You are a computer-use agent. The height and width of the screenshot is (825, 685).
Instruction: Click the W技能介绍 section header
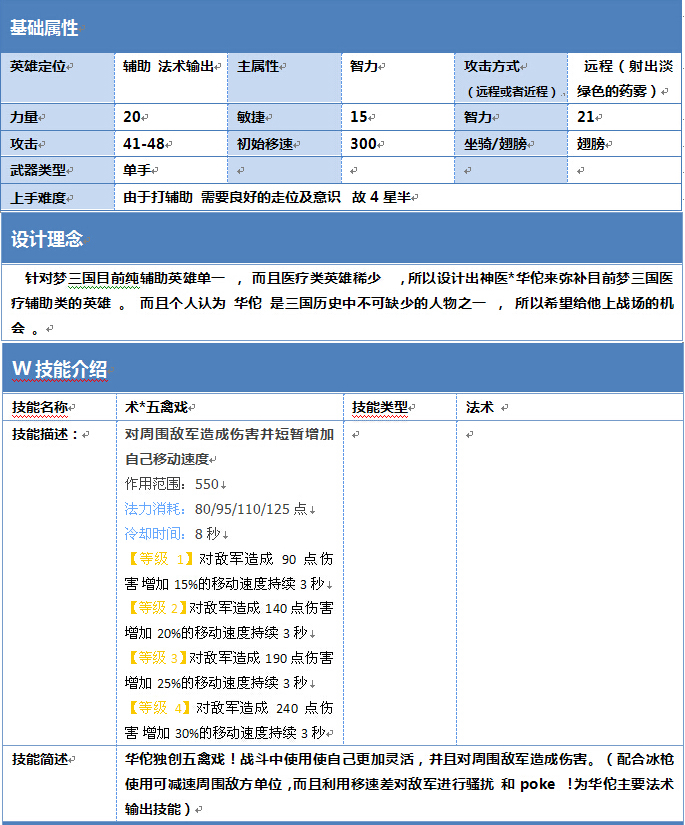click(59, 369)
